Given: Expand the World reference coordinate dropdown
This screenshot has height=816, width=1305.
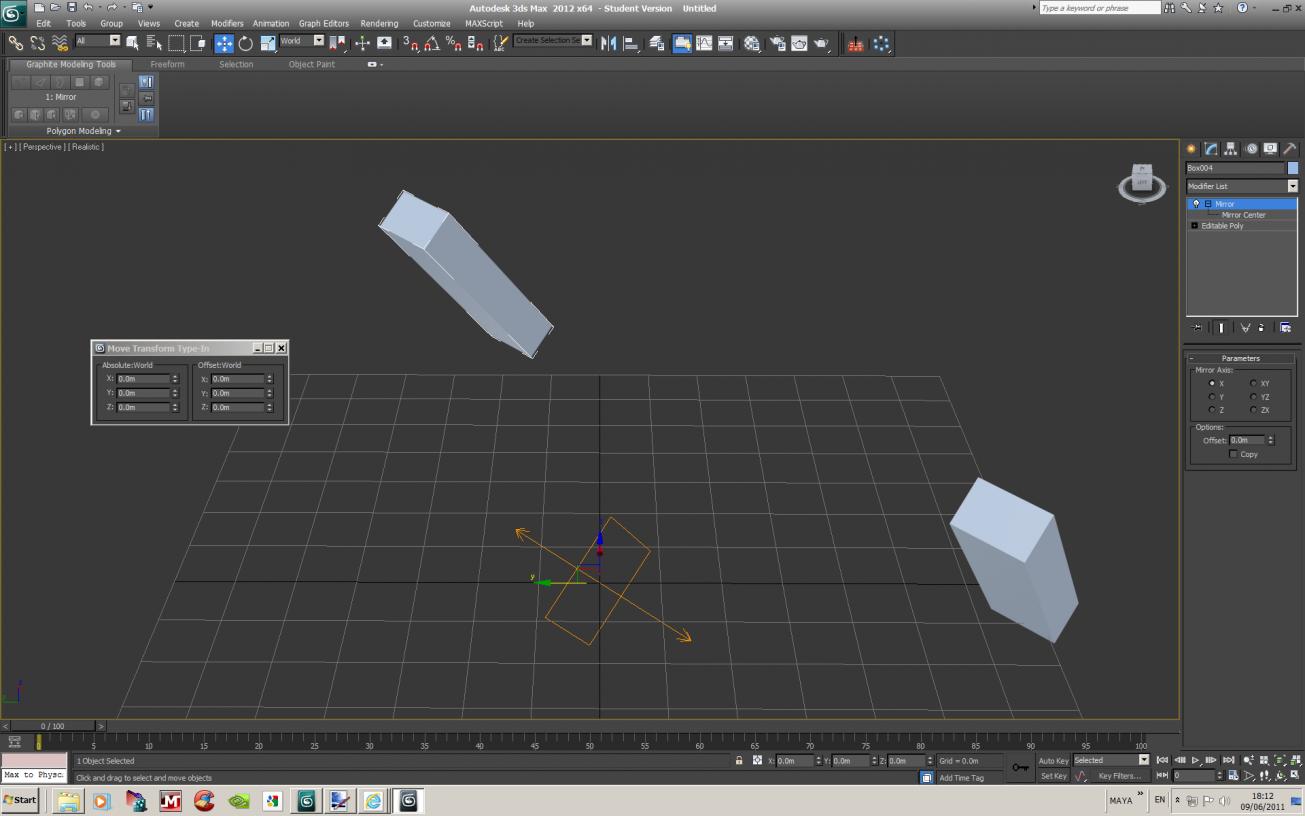Looking at the screenshot, I should [302, 41].
